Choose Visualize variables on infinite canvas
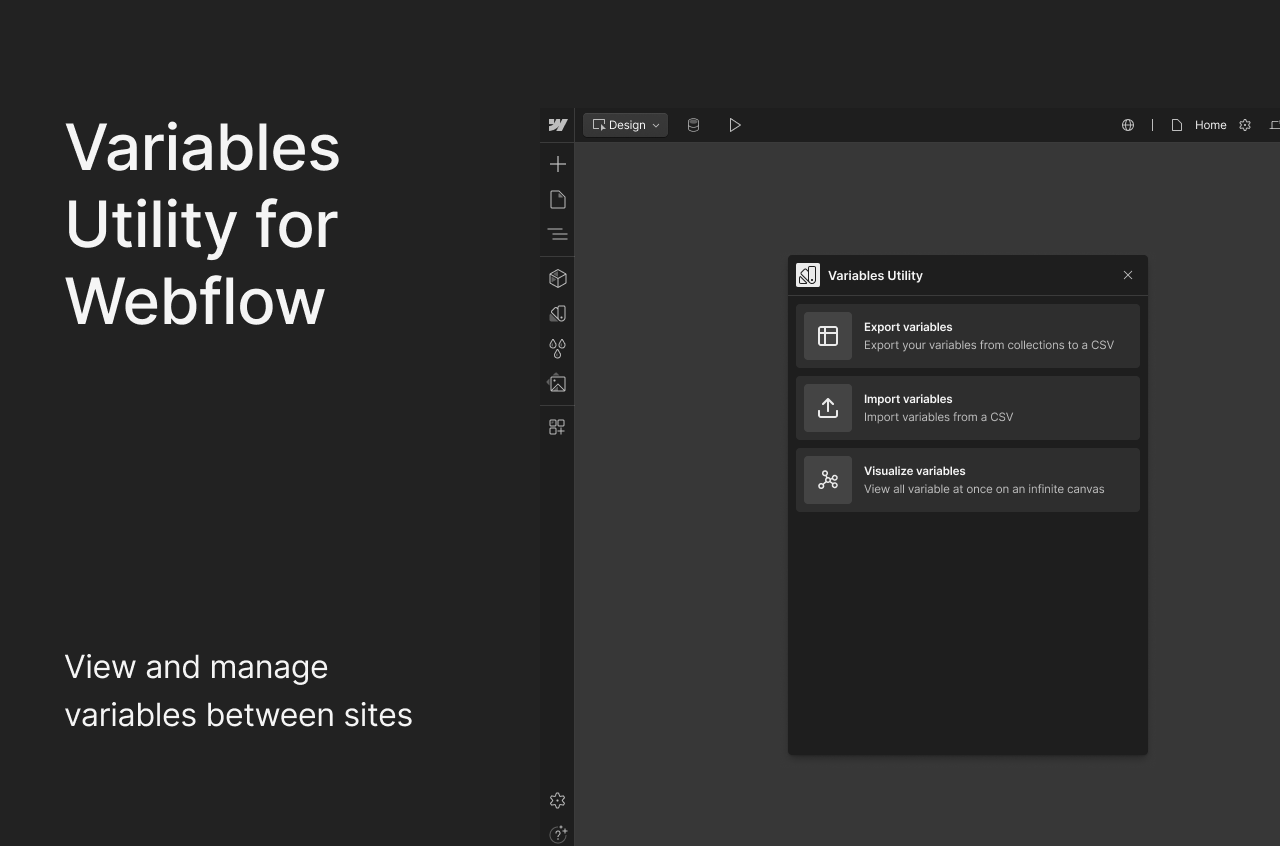The image size is (1280, 846). coord(967,480)
